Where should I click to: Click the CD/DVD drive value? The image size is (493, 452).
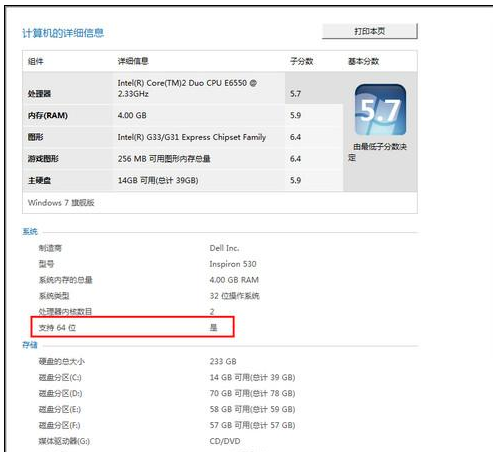[x=225, y=441]
